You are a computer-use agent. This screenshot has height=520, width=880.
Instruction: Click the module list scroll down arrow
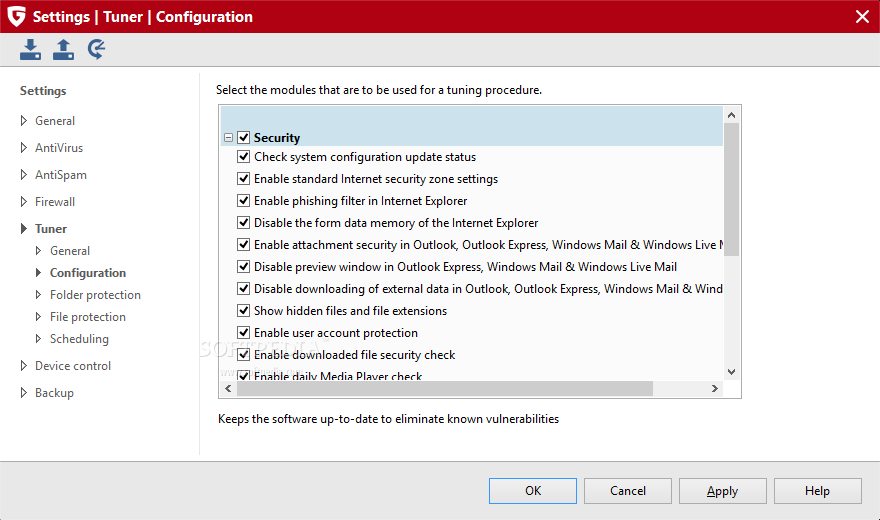(731, 372)
